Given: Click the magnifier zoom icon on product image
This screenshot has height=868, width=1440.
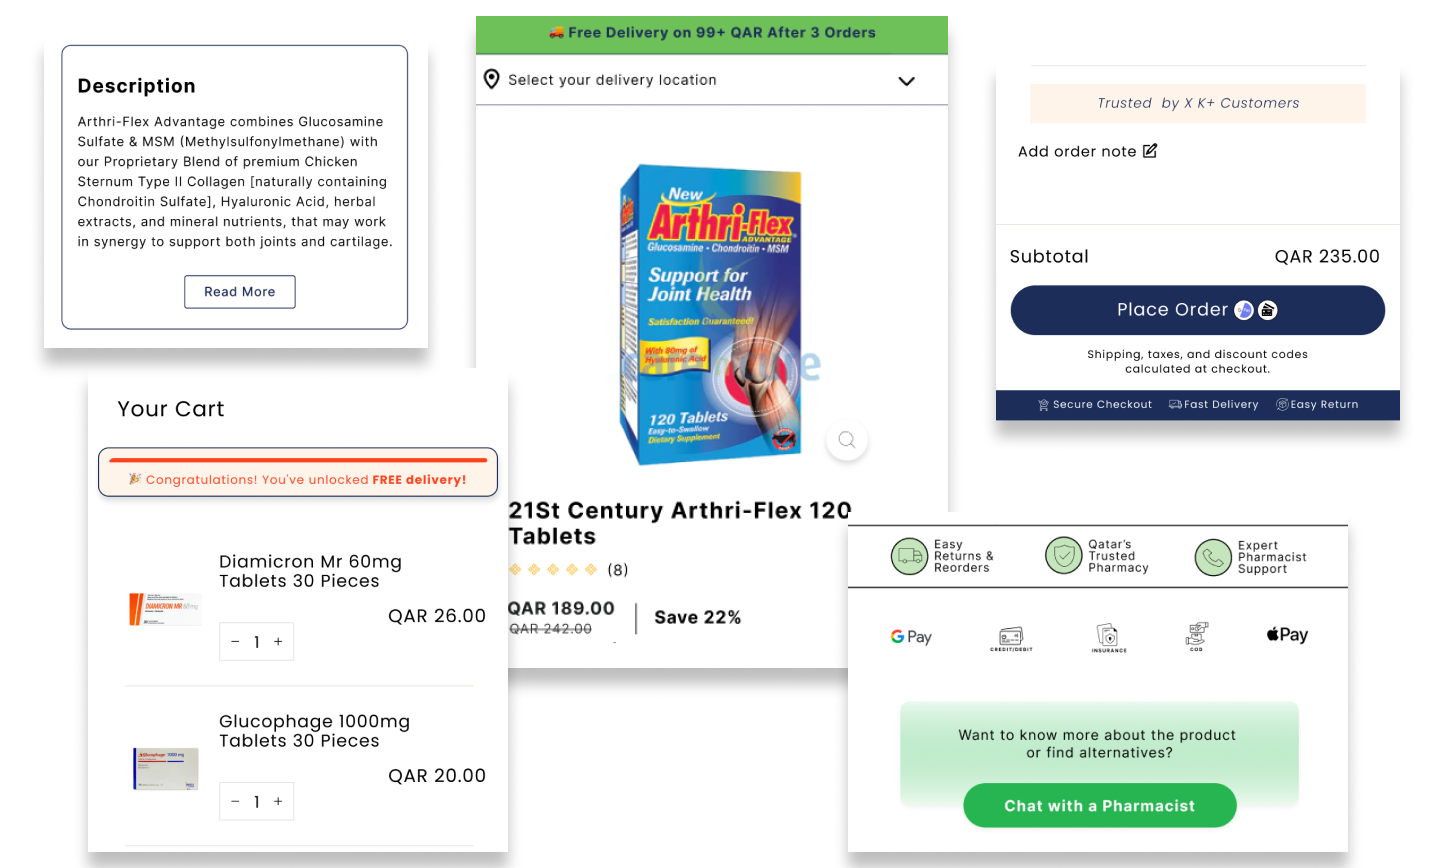Looking at the screenshot, I should coord(847,440).
